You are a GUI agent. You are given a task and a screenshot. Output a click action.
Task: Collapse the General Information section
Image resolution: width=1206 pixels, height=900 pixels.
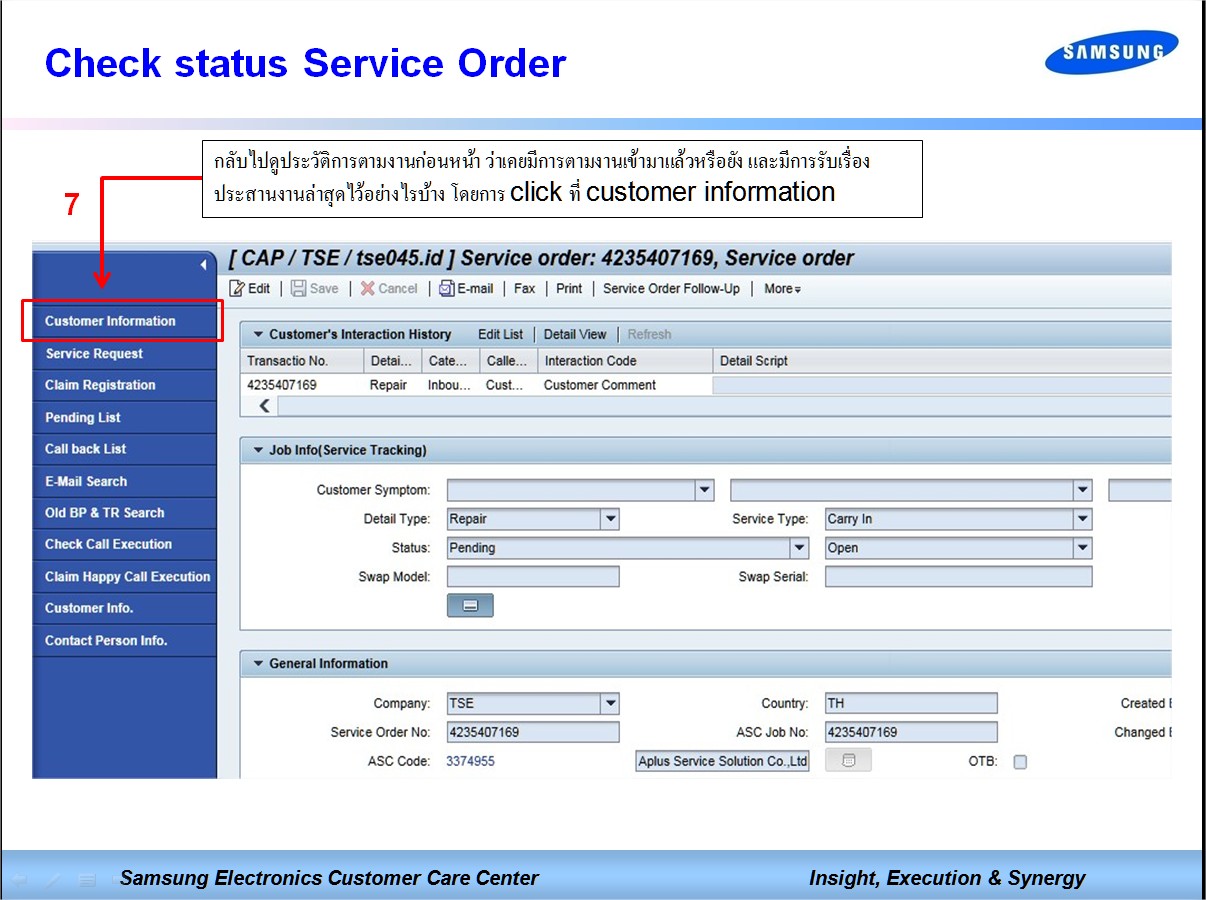(258, 663)
